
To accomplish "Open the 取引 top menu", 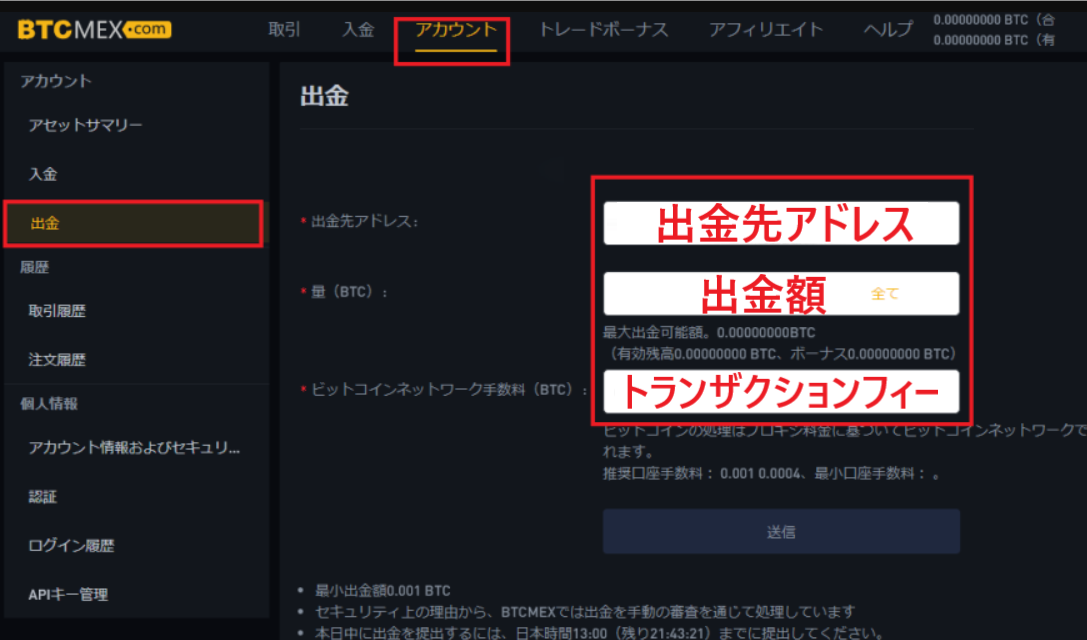I will pos(284,29).
